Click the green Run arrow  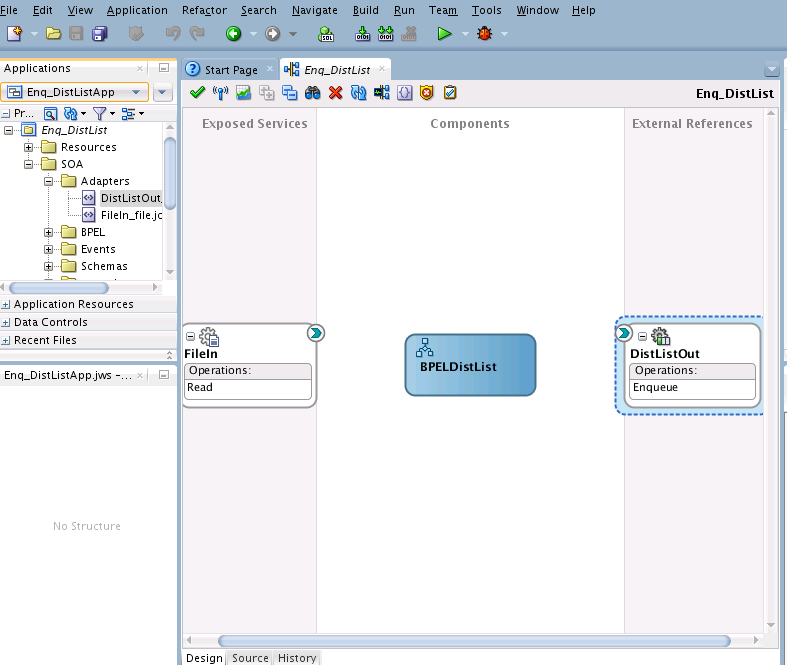click(x=444, y=34)
